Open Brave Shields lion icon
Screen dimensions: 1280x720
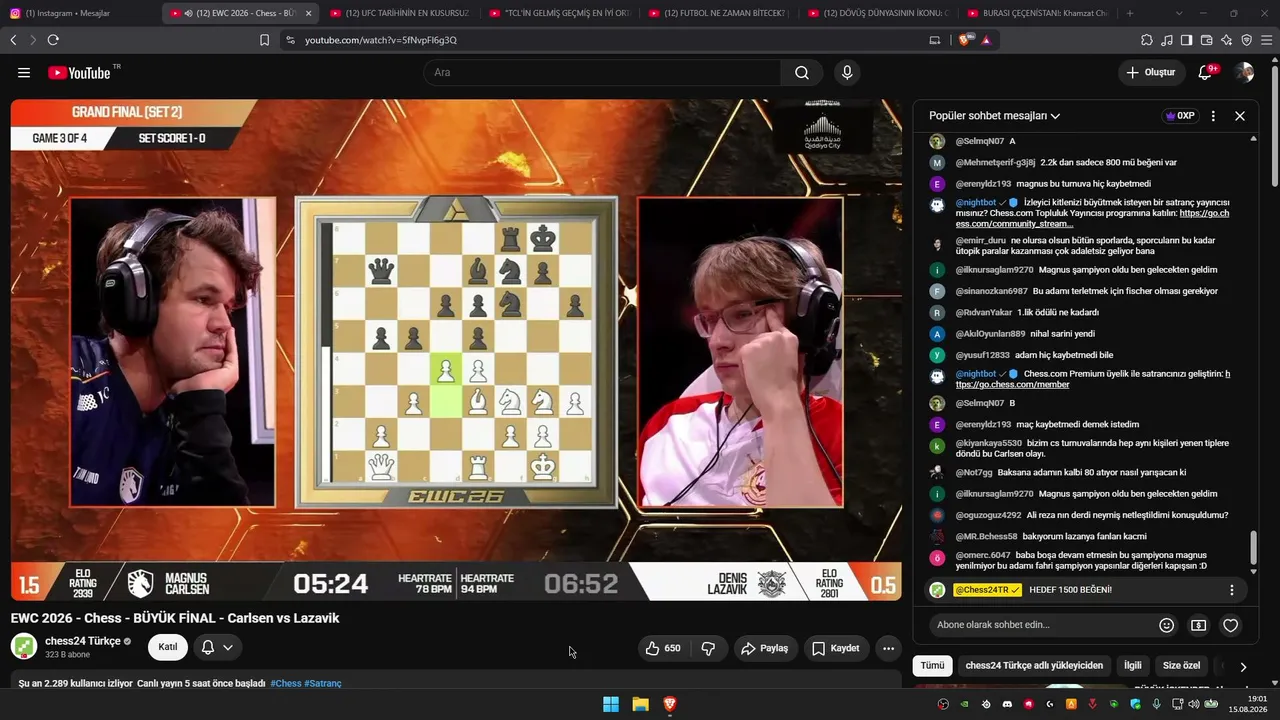pos(964,40)
